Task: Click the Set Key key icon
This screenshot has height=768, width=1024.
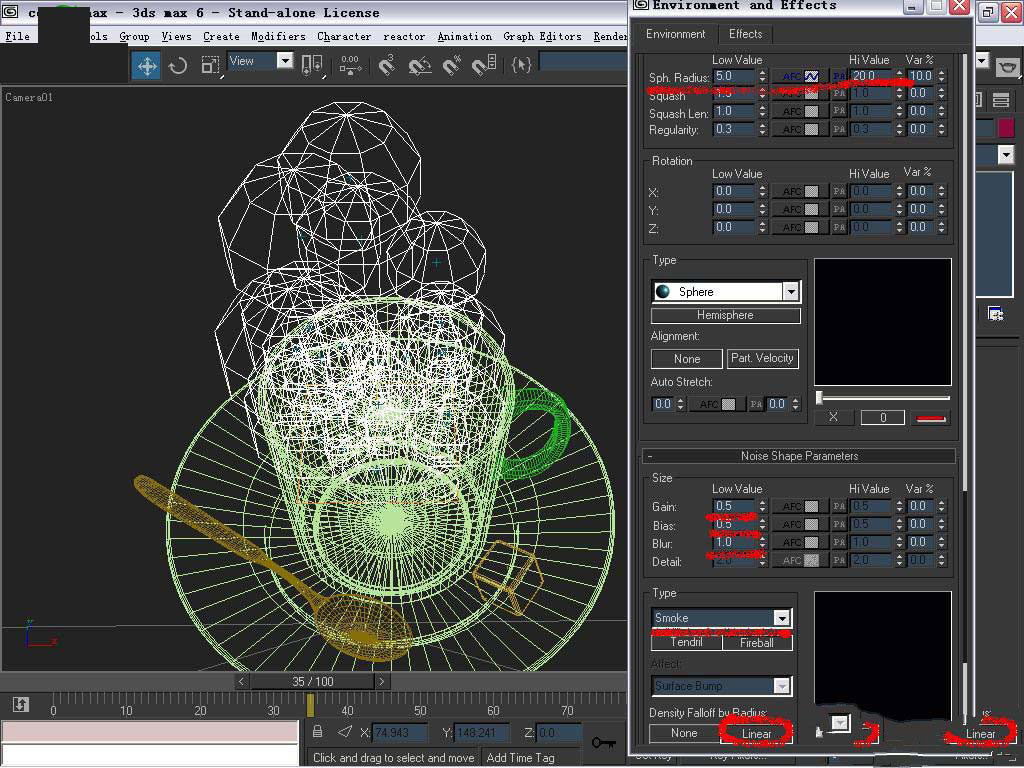Action: tap(603, 741)
